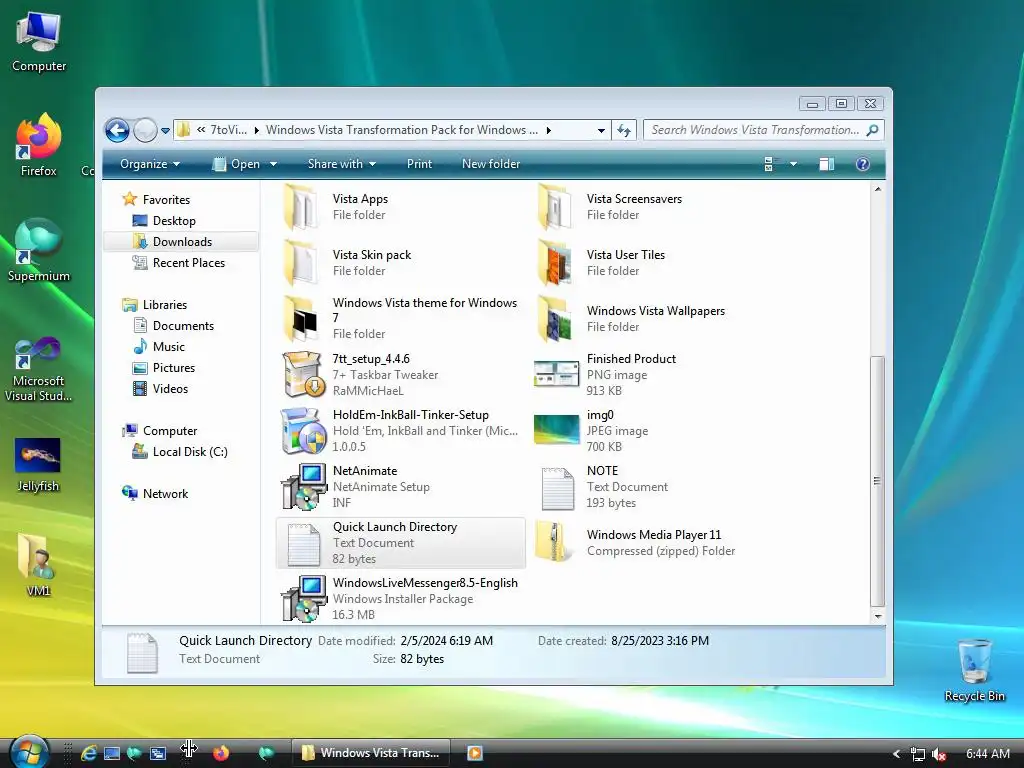Go back with the Explorer back arrow

click(118, 131)
